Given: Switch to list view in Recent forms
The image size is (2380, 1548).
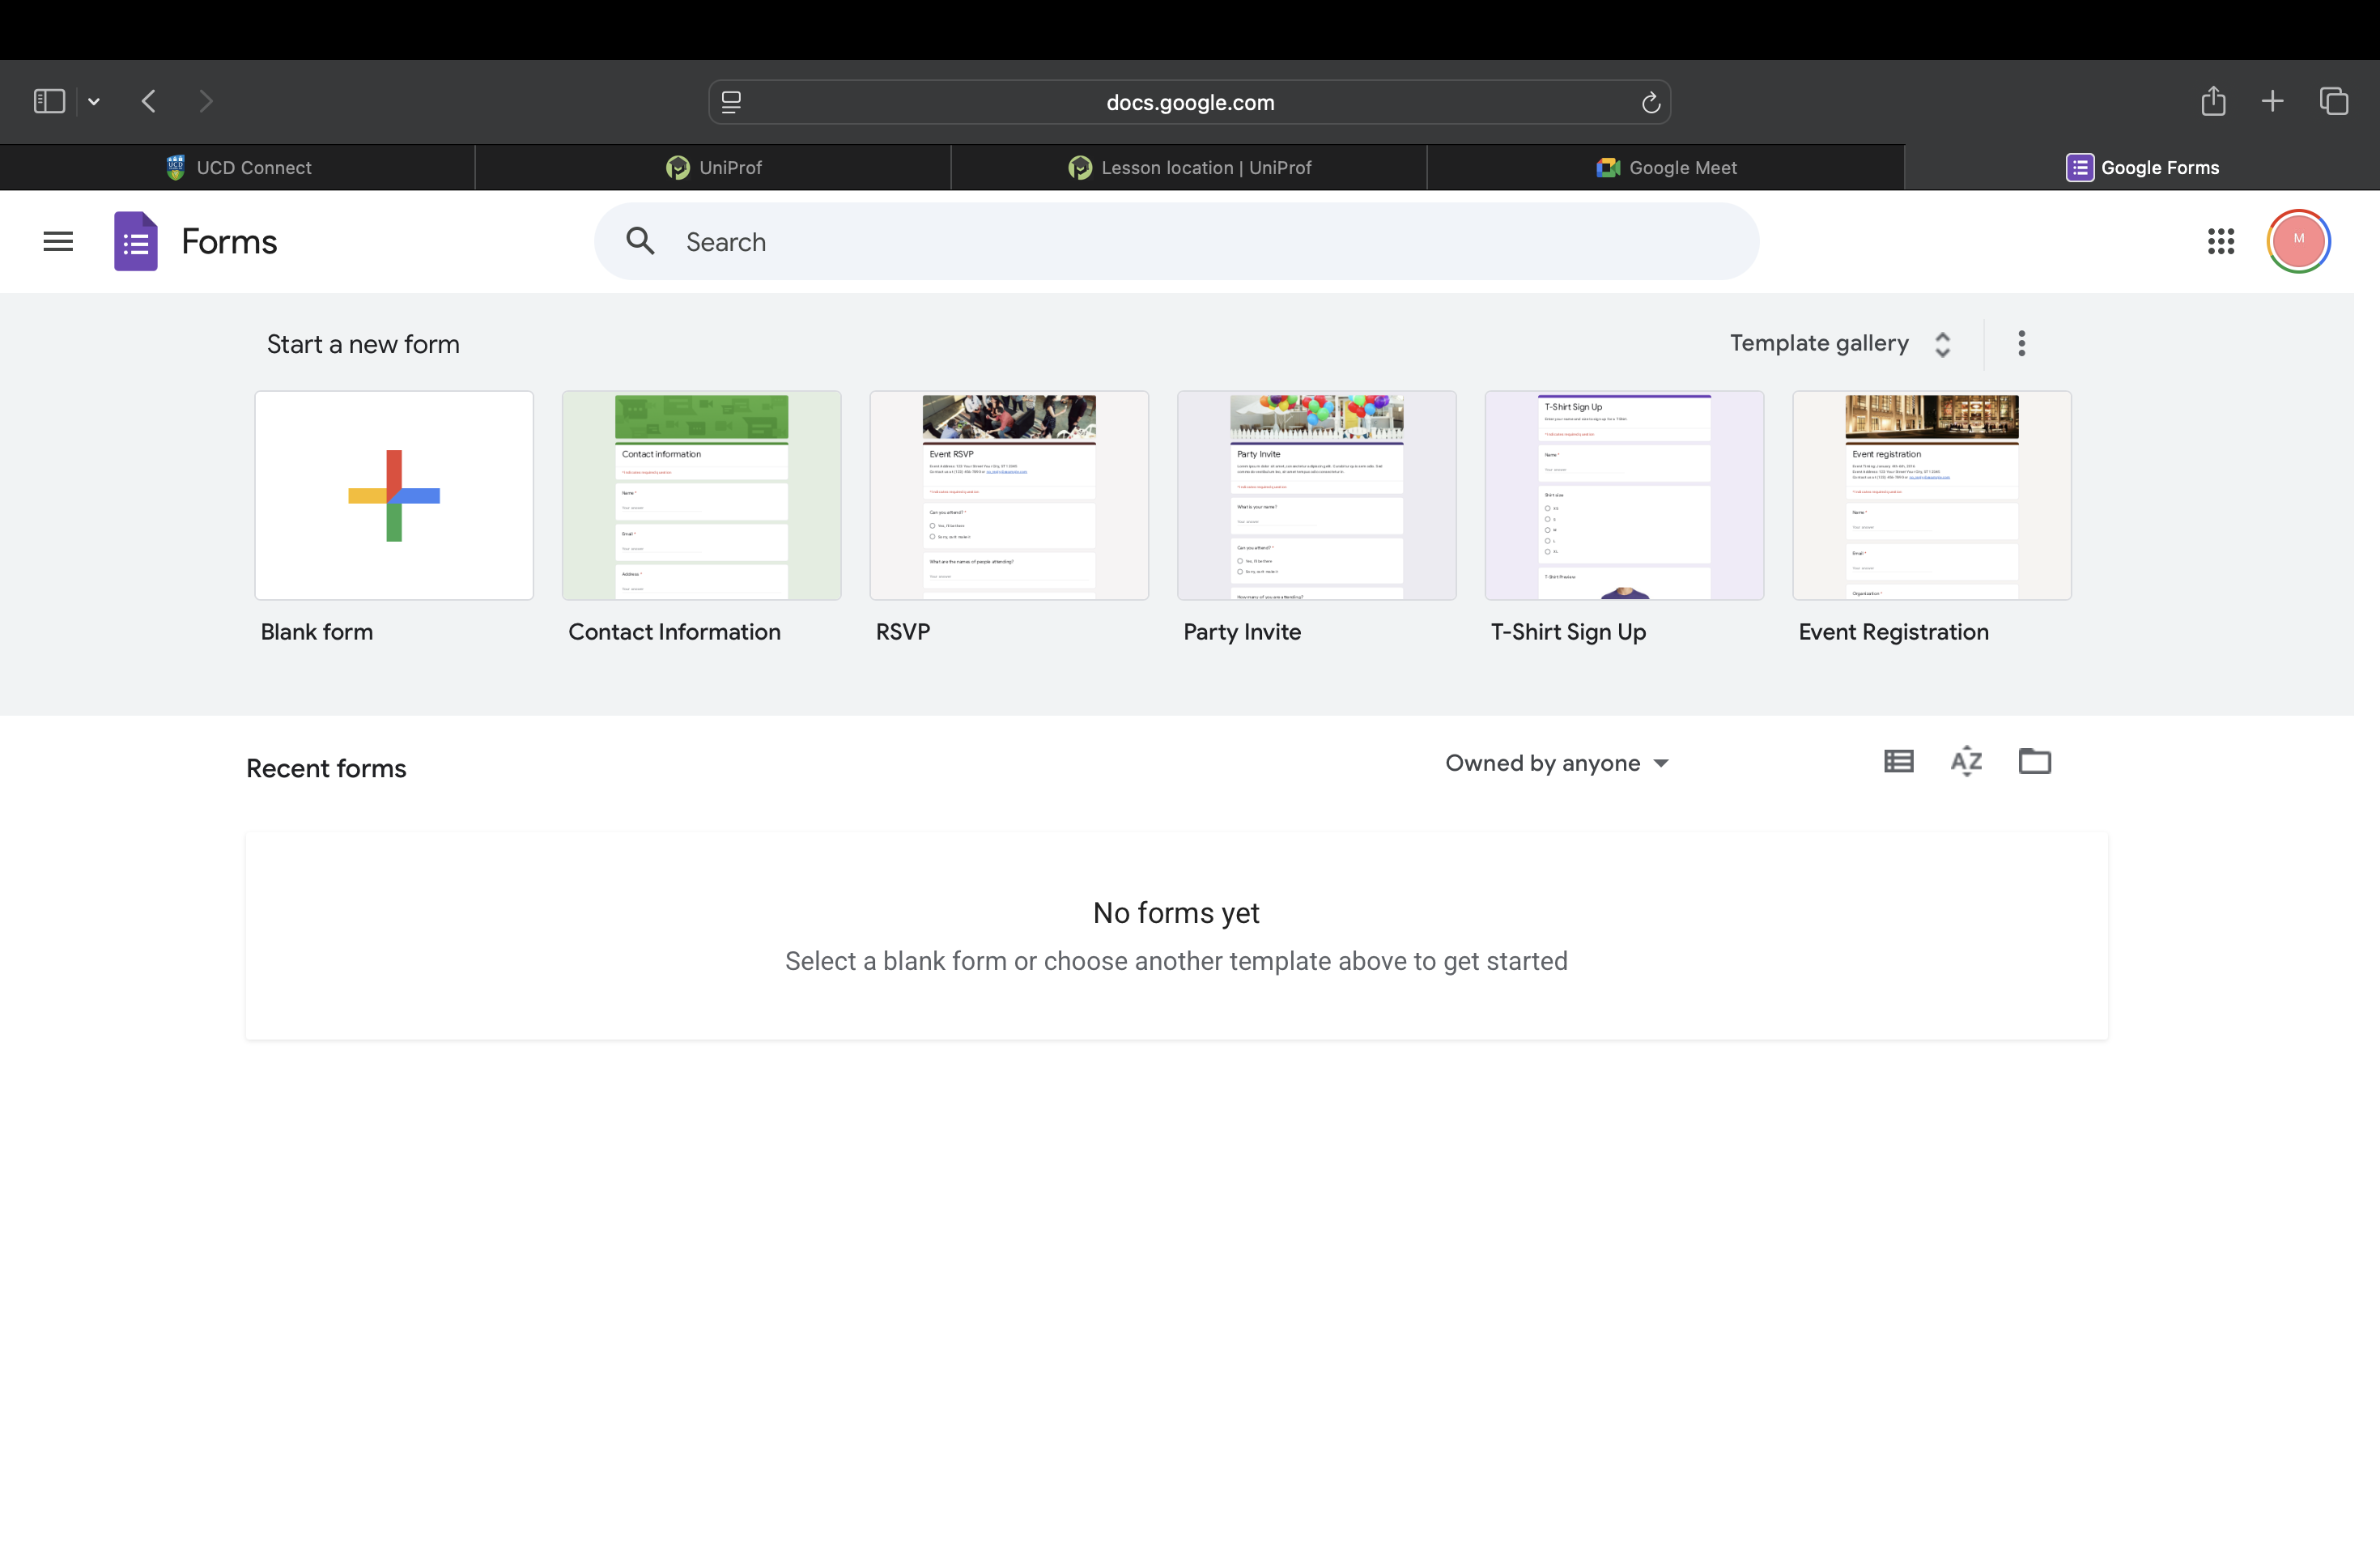Looking at the screenshot, I should (1898, 762).
